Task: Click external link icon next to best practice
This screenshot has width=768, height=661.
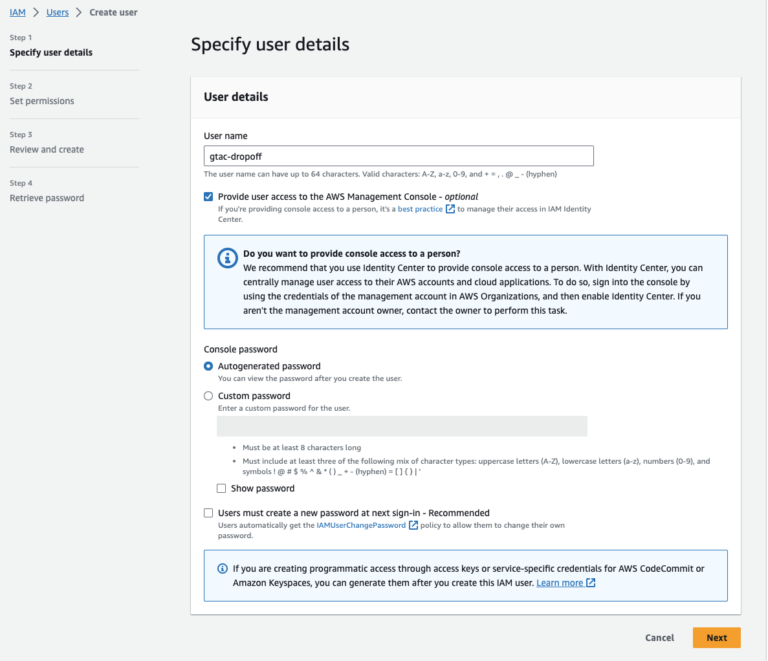Action: coord(450,209)
